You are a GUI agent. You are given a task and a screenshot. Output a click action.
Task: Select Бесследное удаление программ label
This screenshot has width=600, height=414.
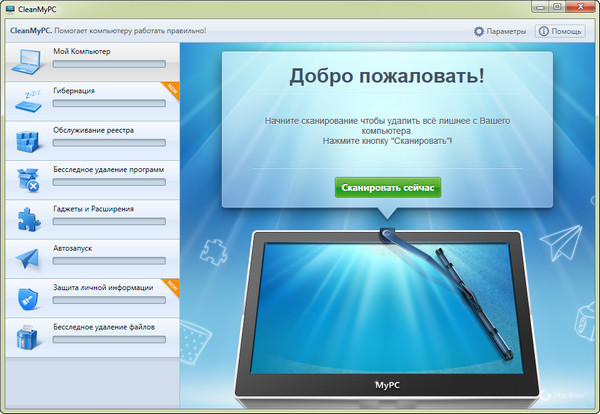[109, 170]
